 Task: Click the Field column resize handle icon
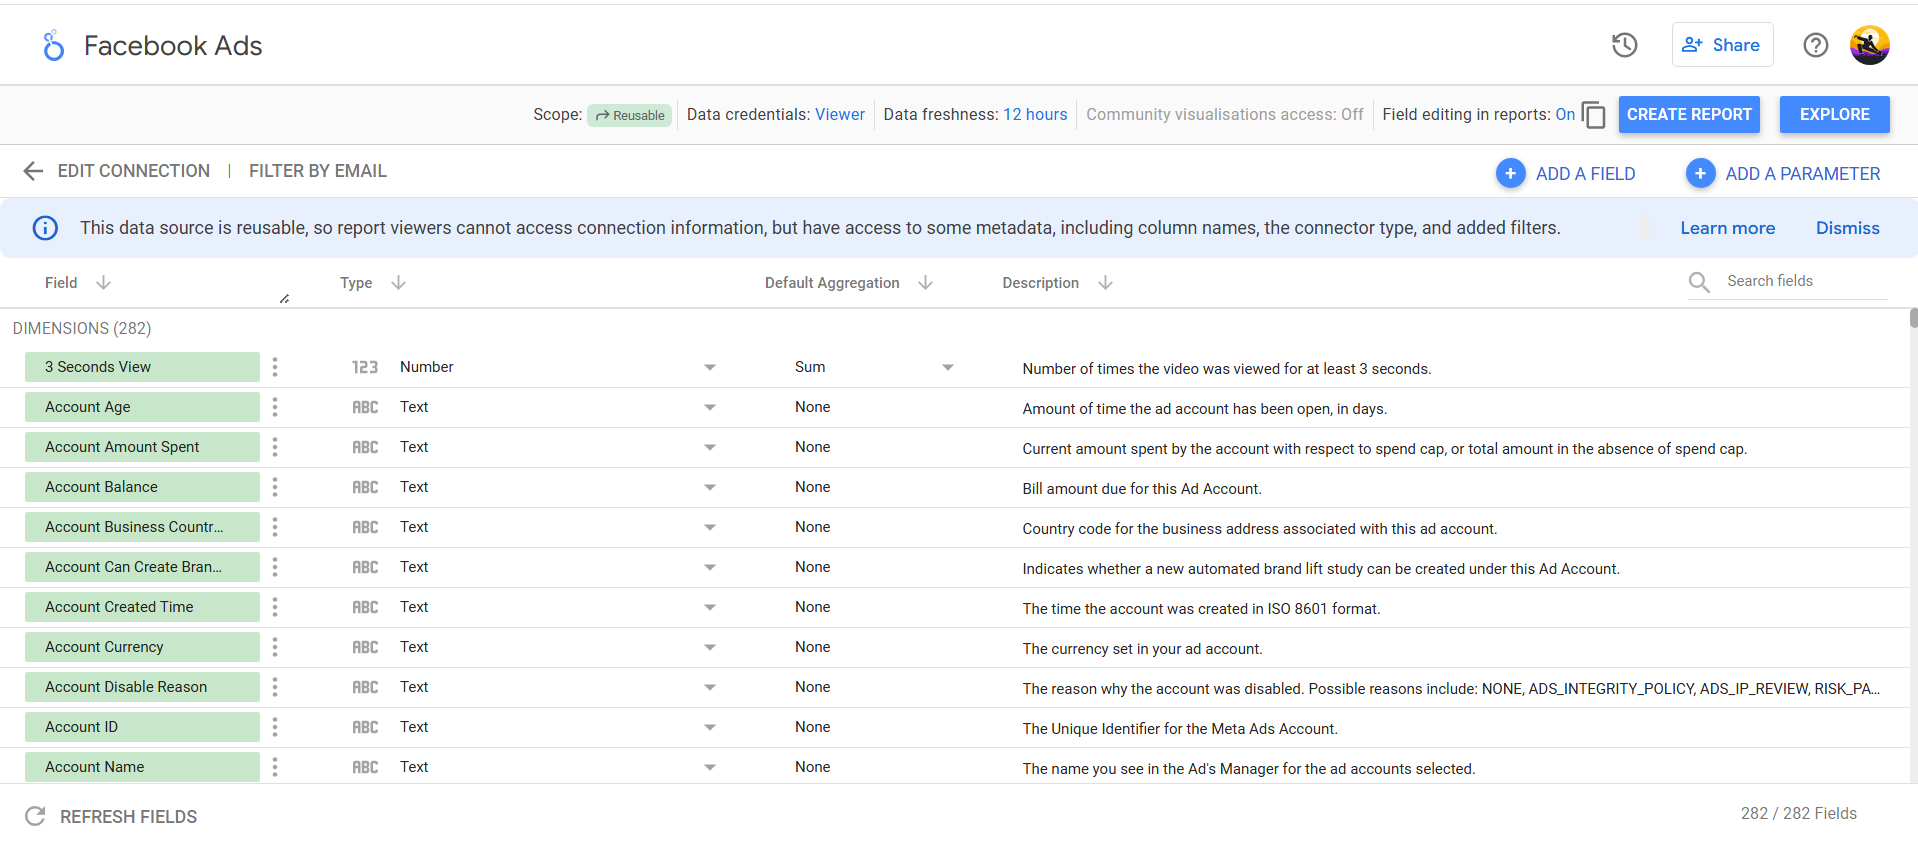pos(284,298)
